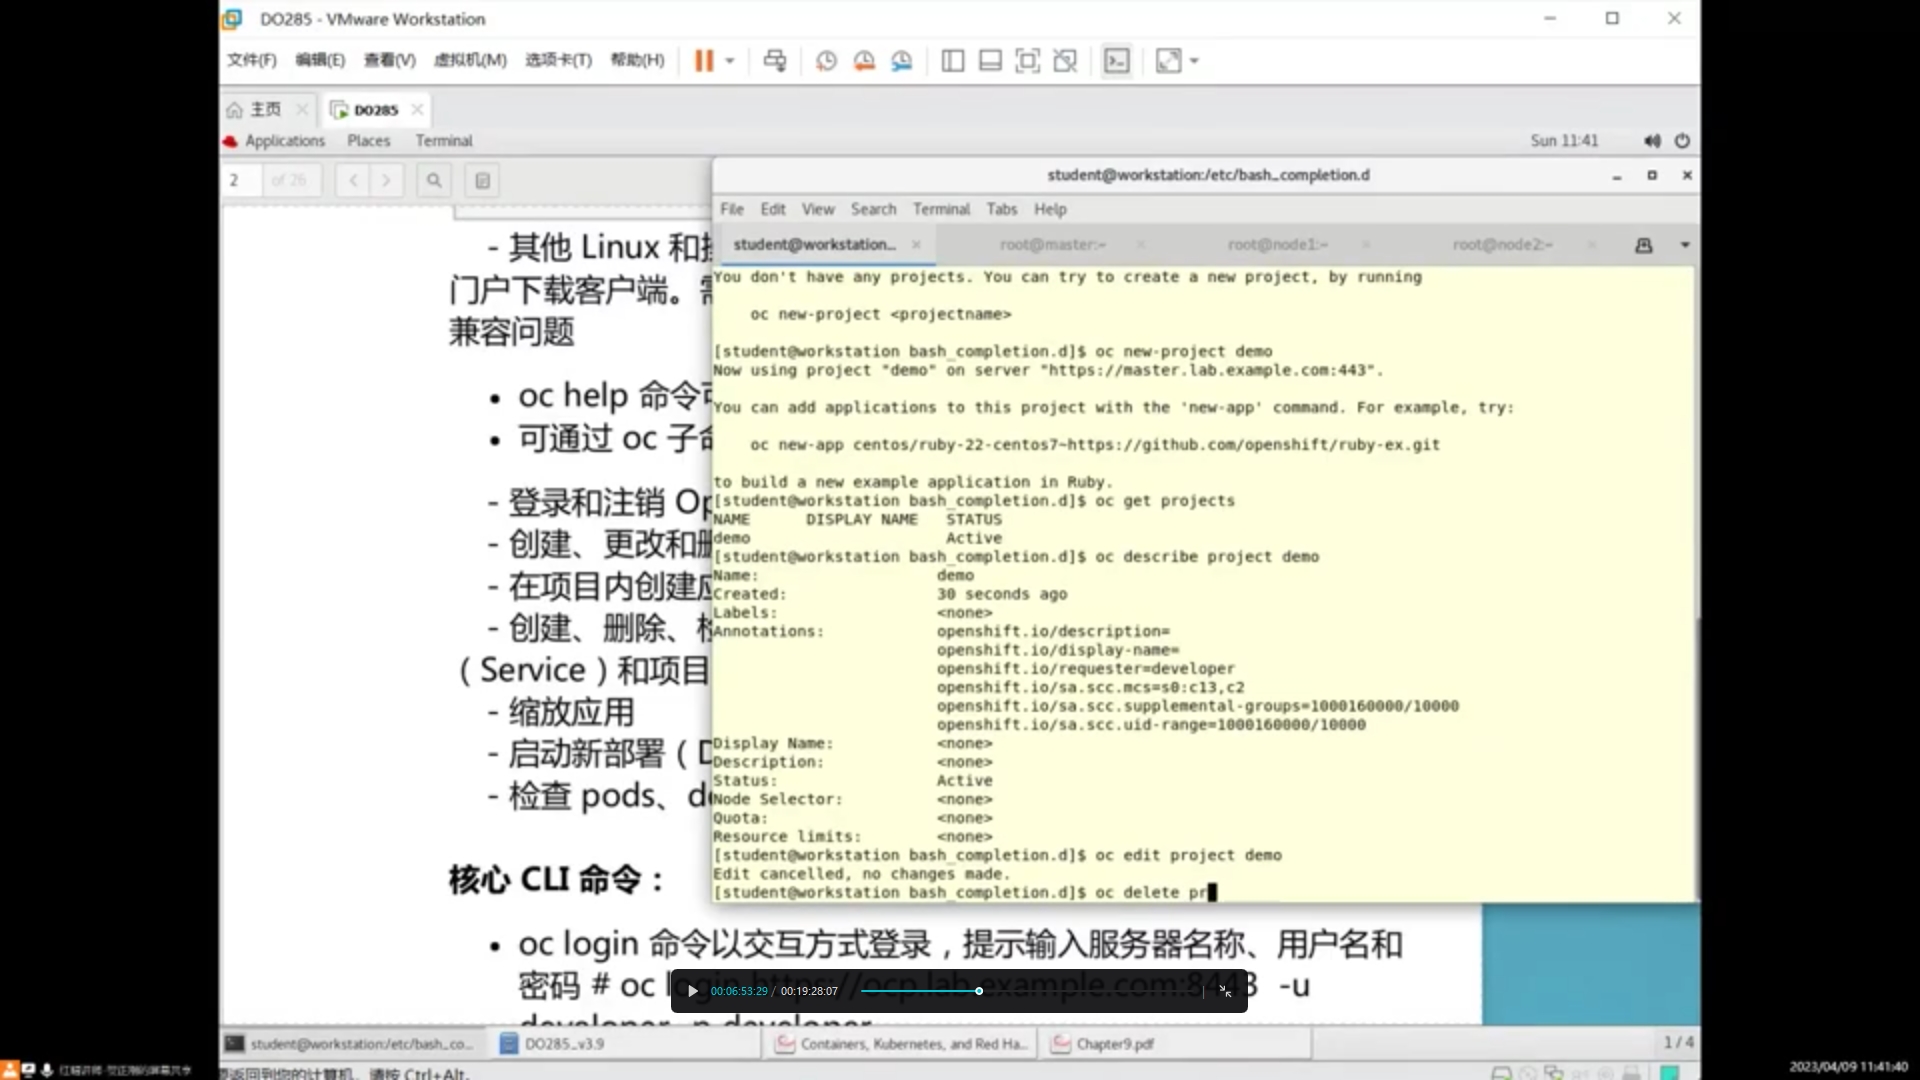This screenshot has height=1080, width=1920.
Task: Toggle the thumbnail bar view icon
Action: [990, 61]
